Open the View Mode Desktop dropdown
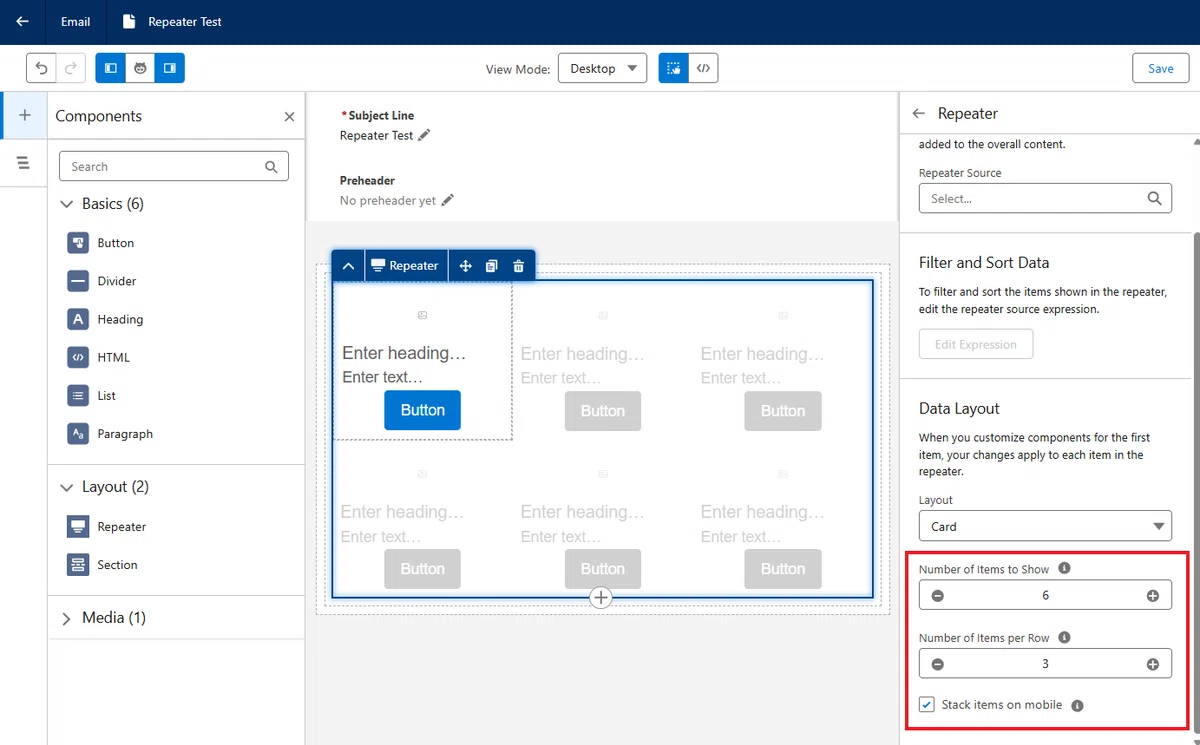This screenshot has width=1200, height=745. tap(602, 68)
